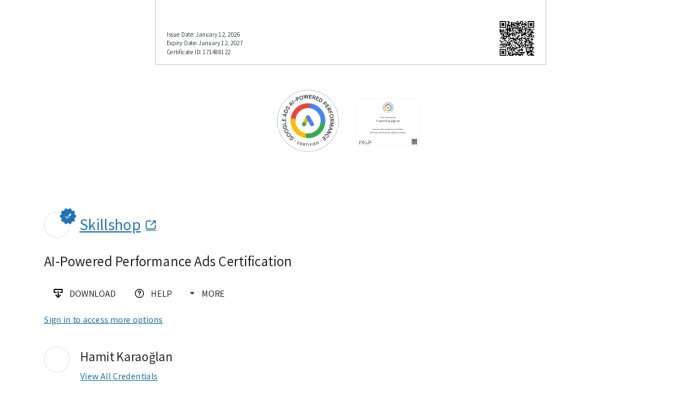The width and height of the screenshot is (700, 394).
Task: Click the MORE dropdown arrow
Action: [192, 293]
